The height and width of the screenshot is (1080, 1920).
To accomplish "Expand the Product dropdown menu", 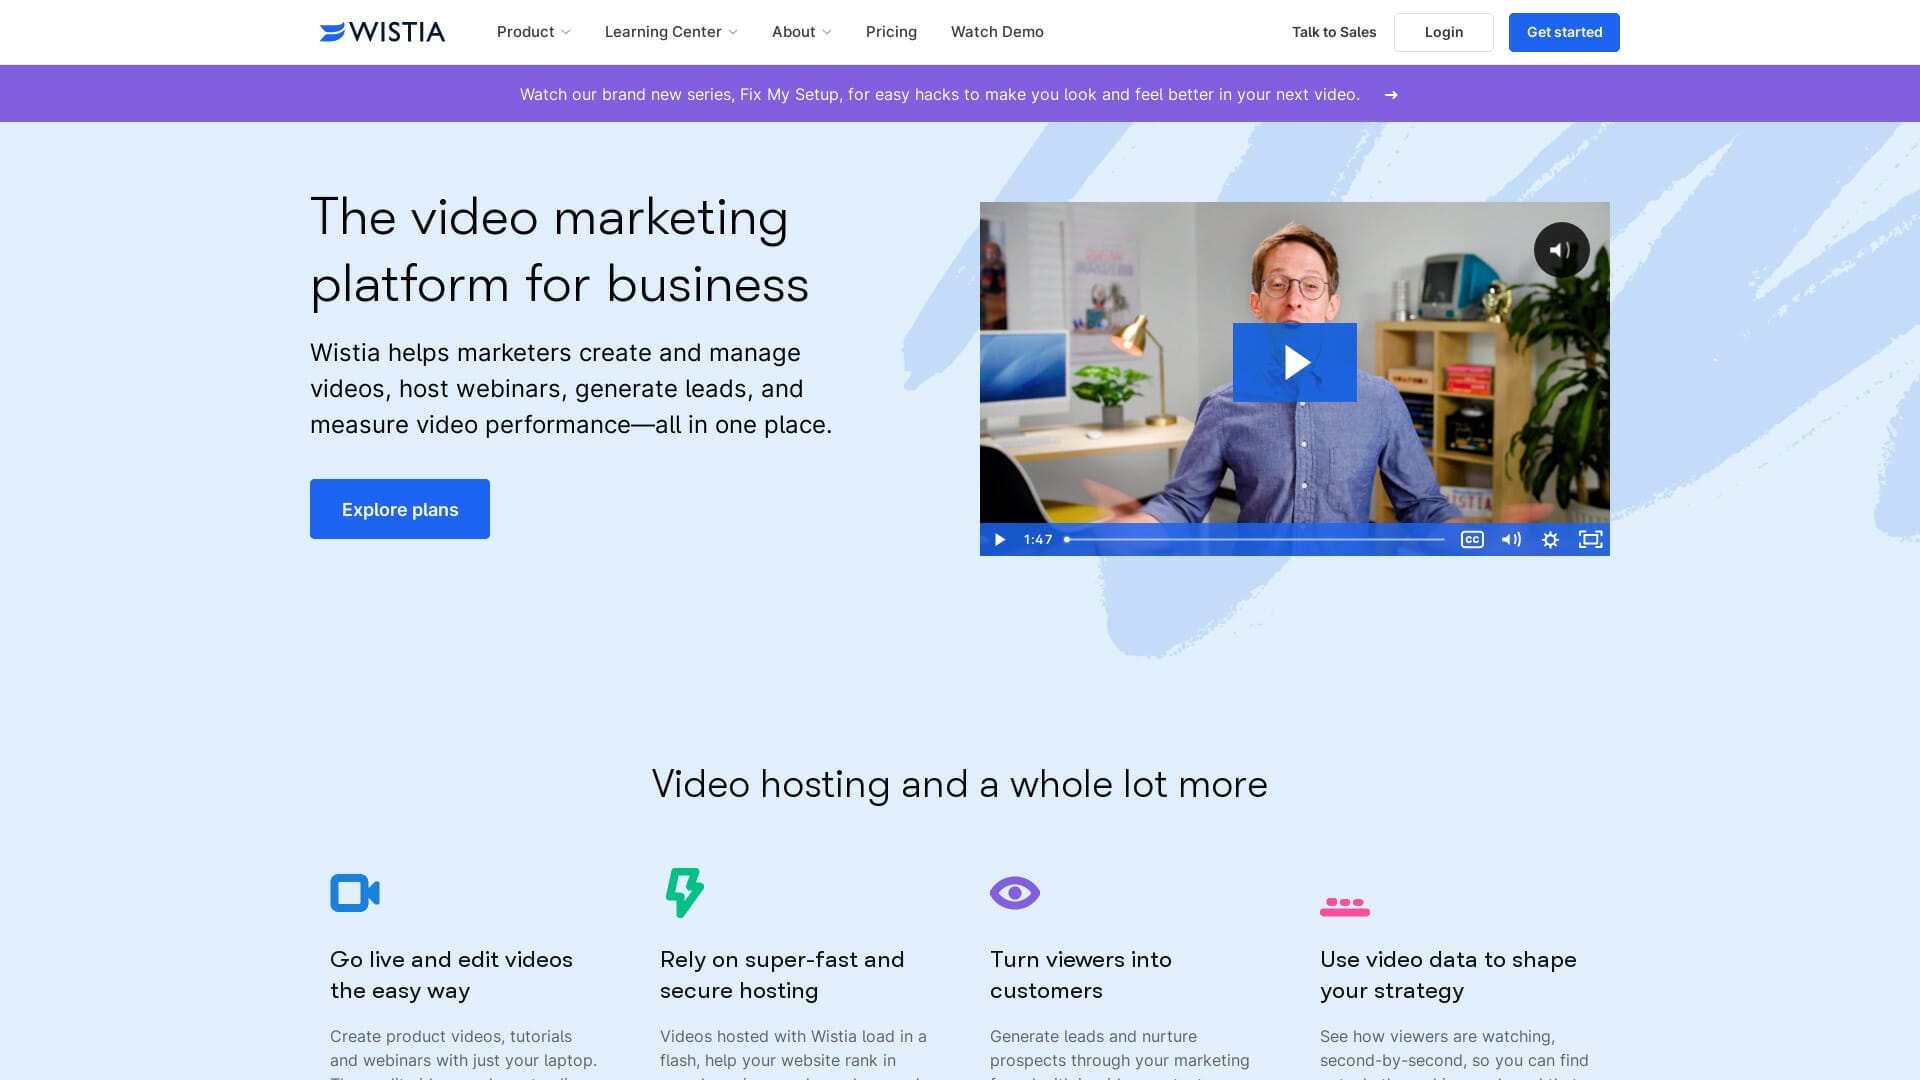I will click(533, 31).
